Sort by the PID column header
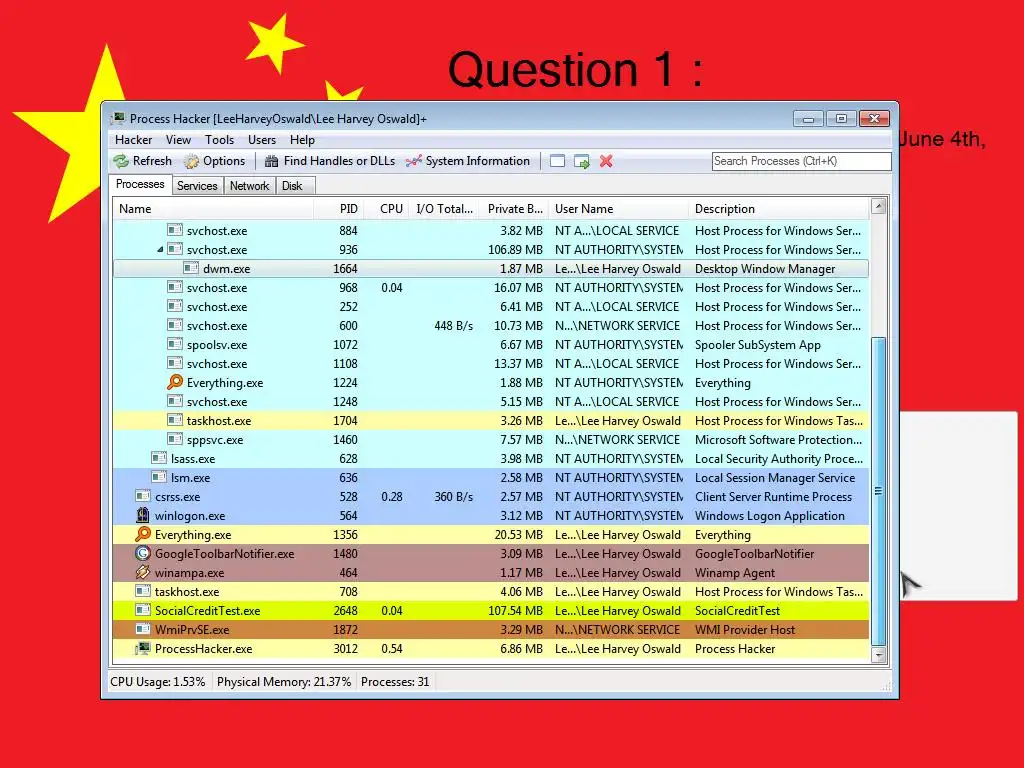The width and height of the screenshot is (1024, 768). [339, 209]
